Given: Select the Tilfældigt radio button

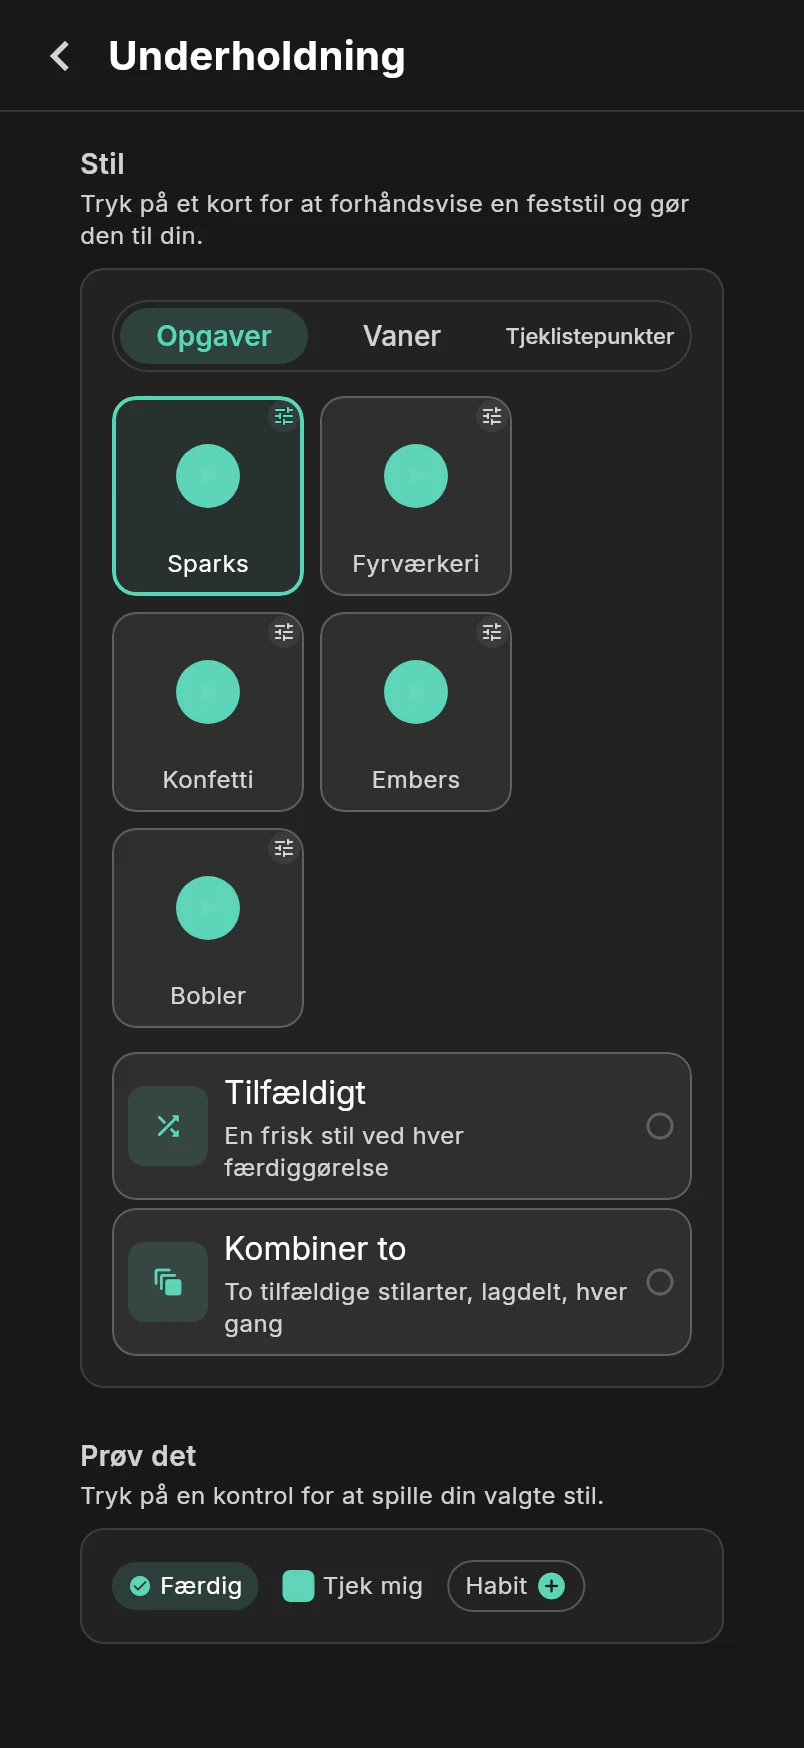Looking at the screenshot, I should 660,1126.
